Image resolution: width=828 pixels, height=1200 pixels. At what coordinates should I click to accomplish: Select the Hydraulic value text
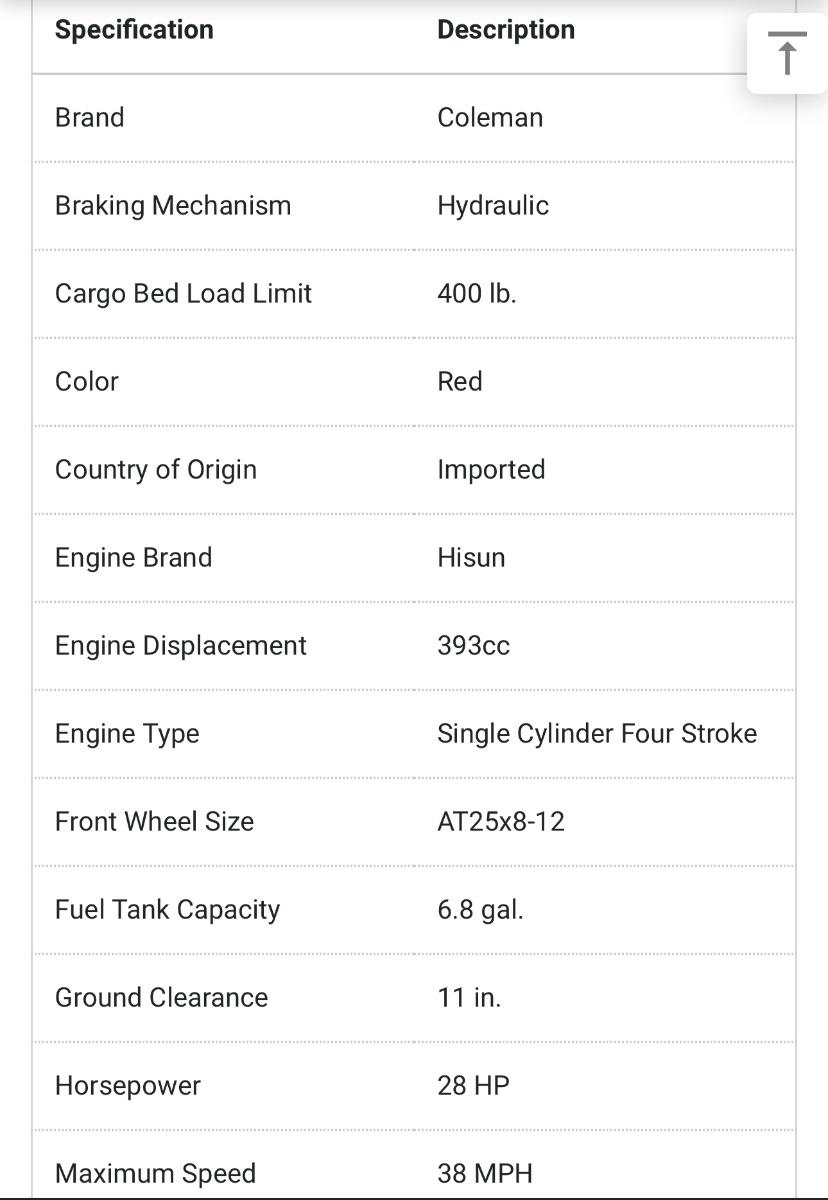pos(493,206)
